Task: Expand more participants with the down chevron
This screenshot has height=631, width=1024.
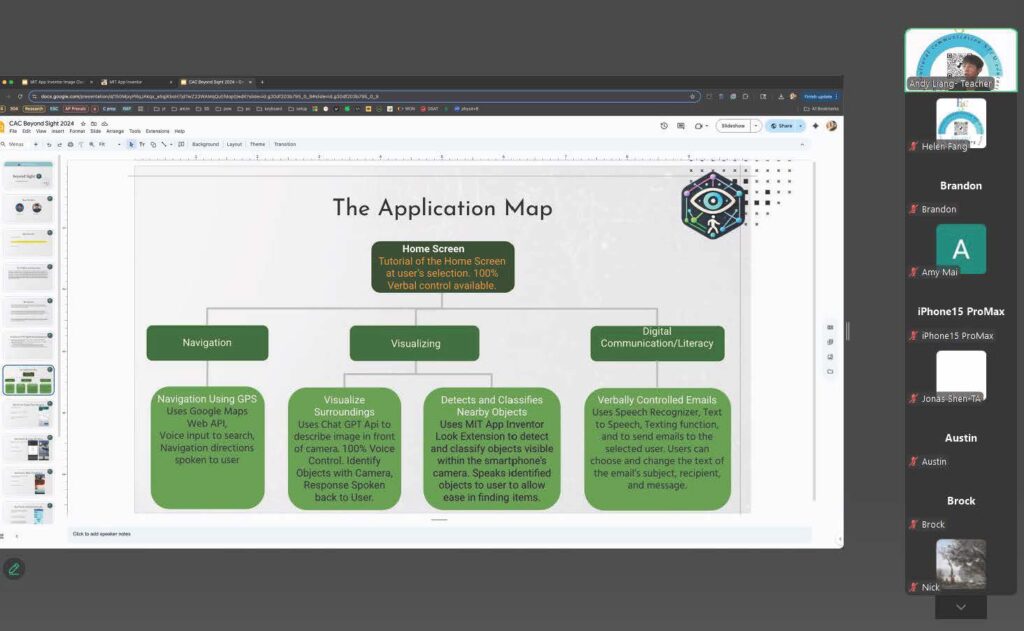Action: click(960, 606)
